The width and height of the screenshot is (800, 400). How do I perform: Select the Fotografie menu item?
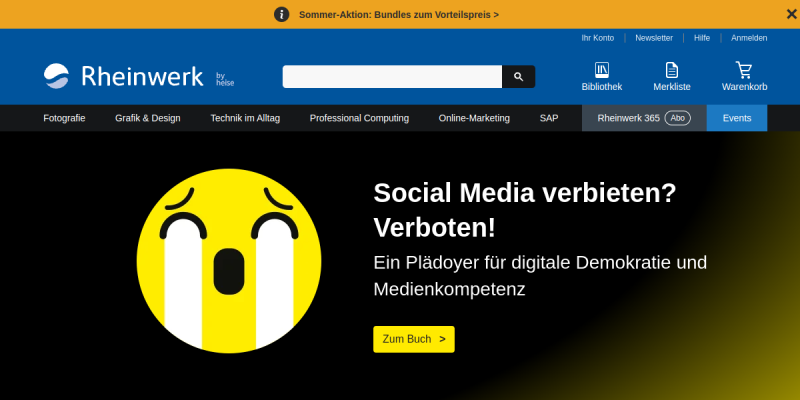point(64,118)
